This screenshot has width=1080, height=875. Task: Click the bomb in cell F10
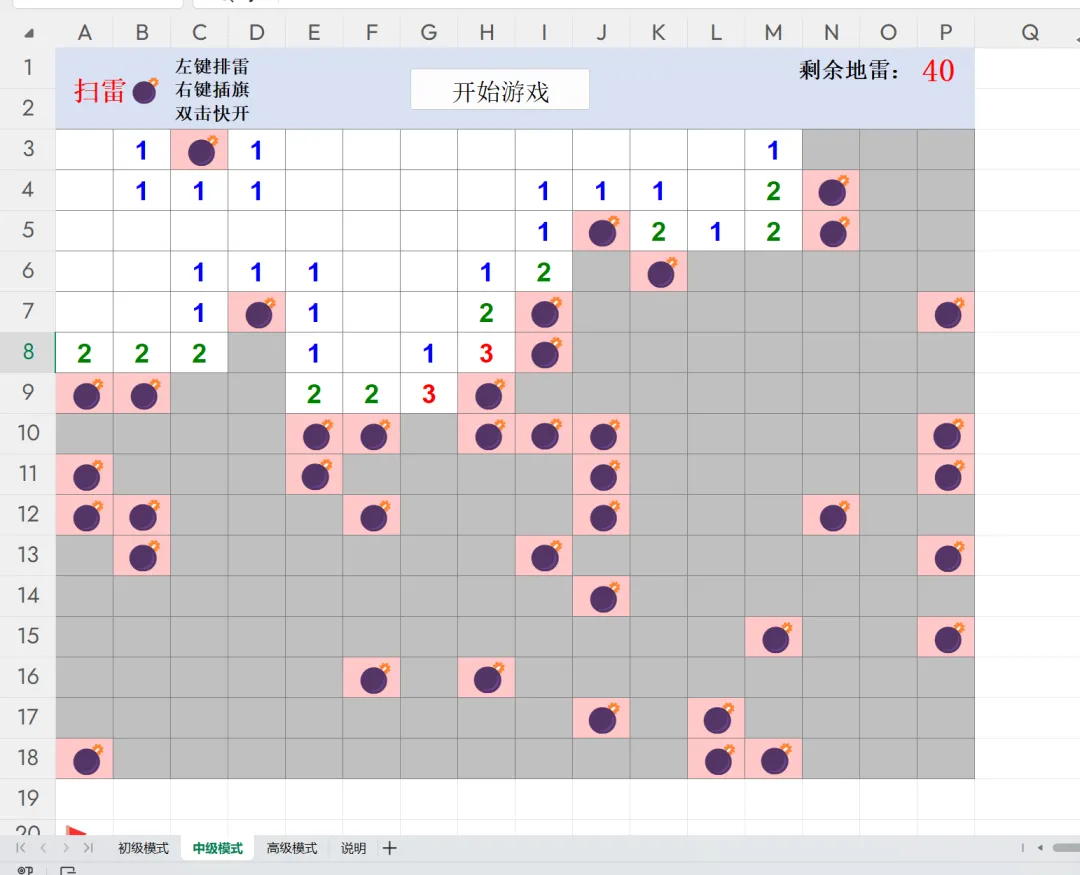click(x=374, y=435)
